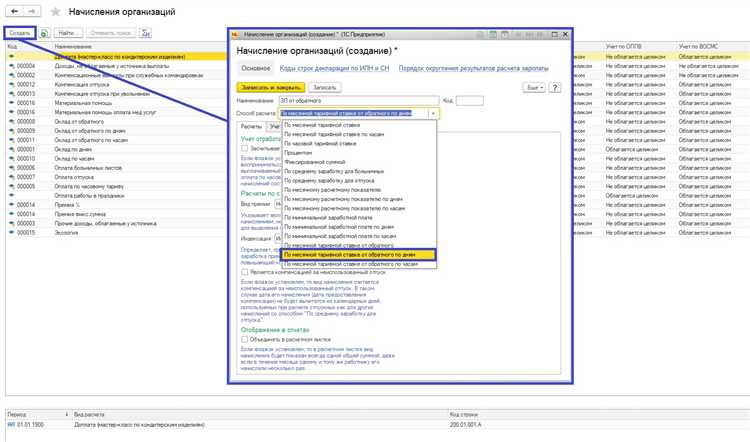Add page to favorites with star icon
The width and height of the screenshot is (750, 442).
[55, 12]
